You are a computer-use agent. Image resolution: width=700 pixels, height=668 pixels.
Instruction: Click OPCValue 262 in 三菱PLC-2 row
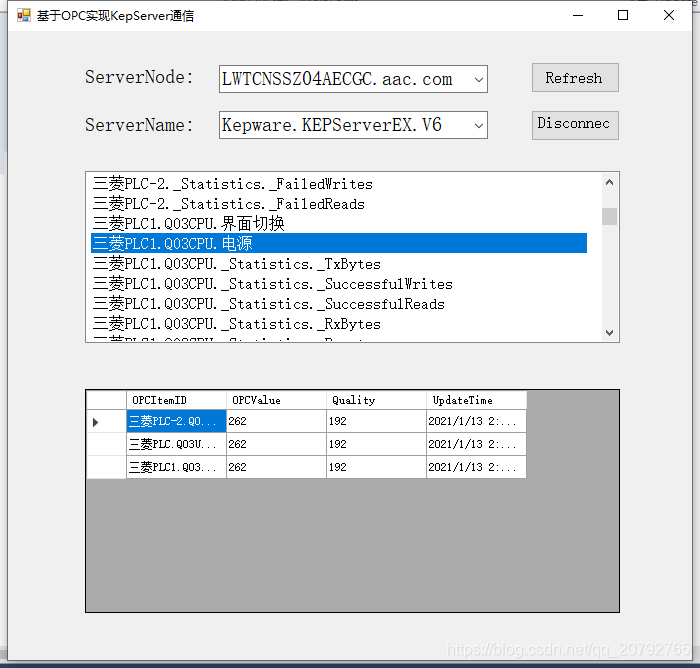[x=276, y=421]
